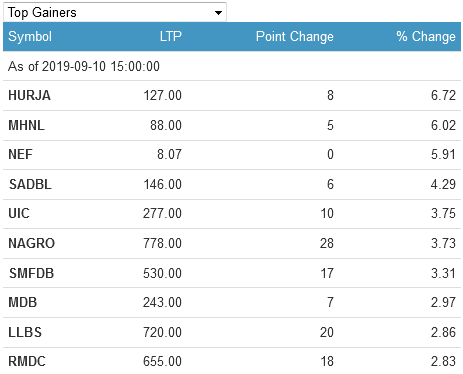Screen dimensions: 463x374
Task: Open the SADBL symbol
Action: (x=30, y=184)
